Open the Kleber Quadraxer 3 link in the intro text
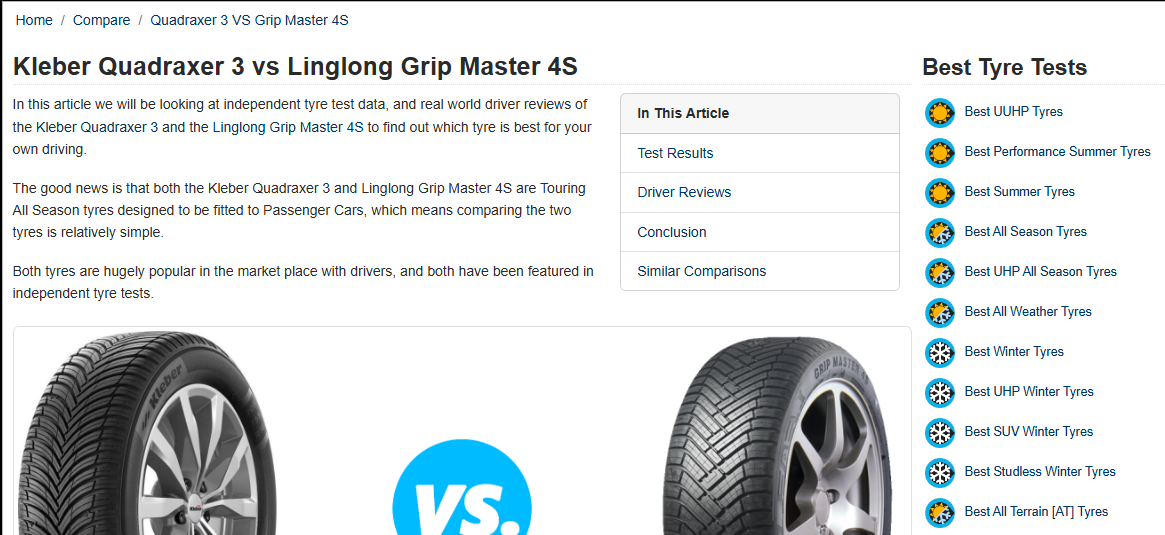 97,127
